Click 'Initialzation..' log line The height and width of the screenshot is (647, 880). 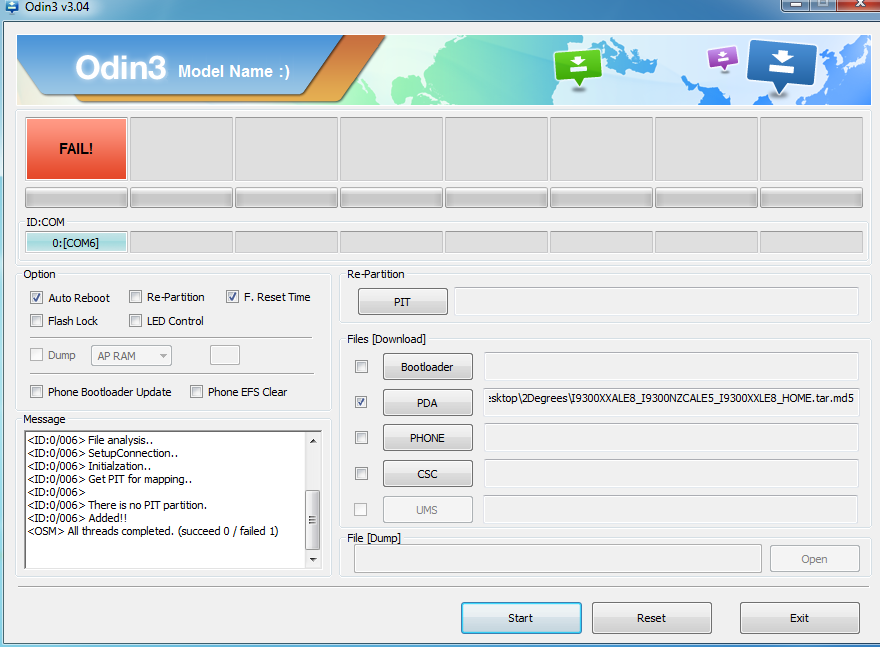[x=89, y=466]
